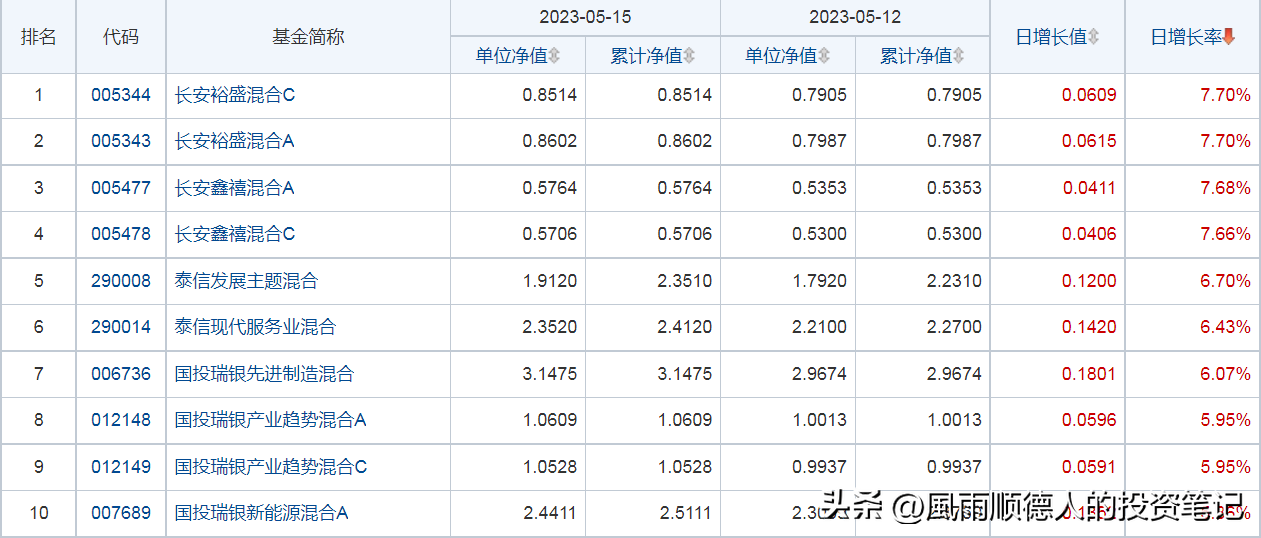
Task: Select 05-15 单位净值 cell 1.0609
Action: (x=550, y=420)
